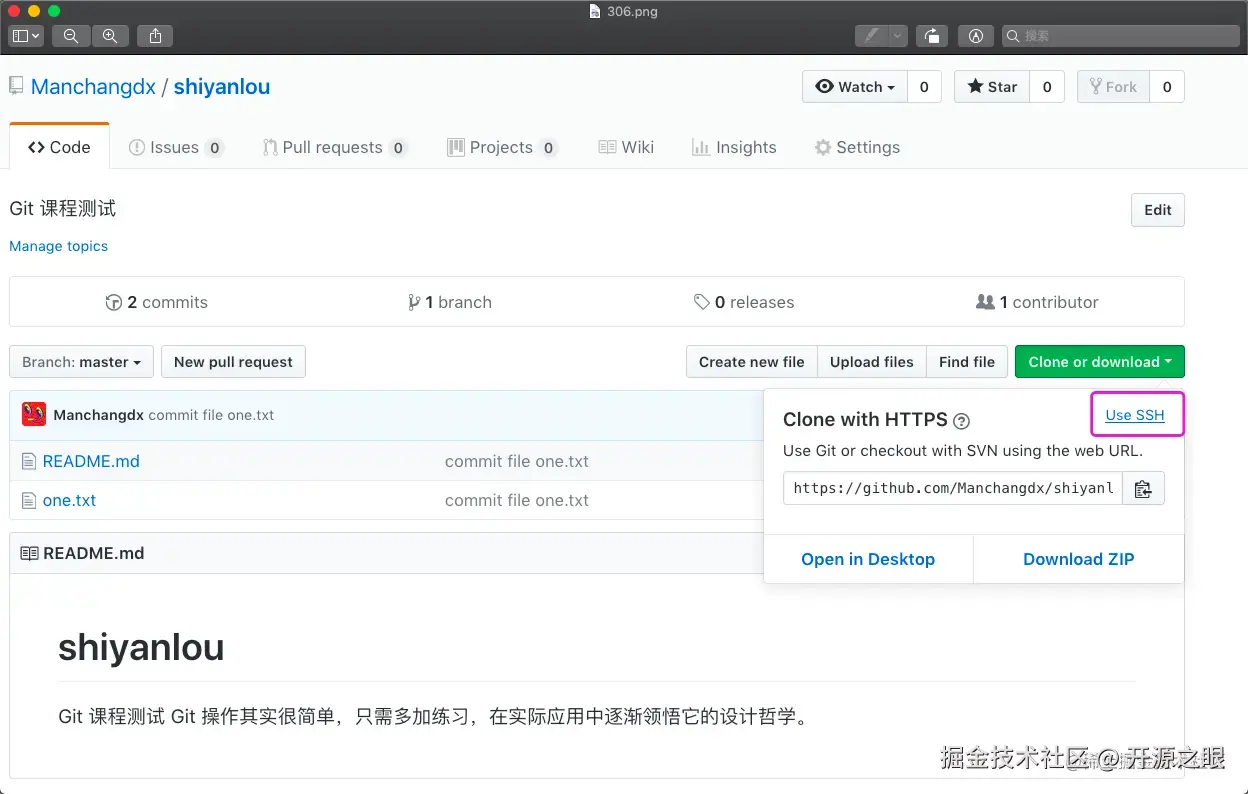Click the Preview rotate icon

pos(932,36)
